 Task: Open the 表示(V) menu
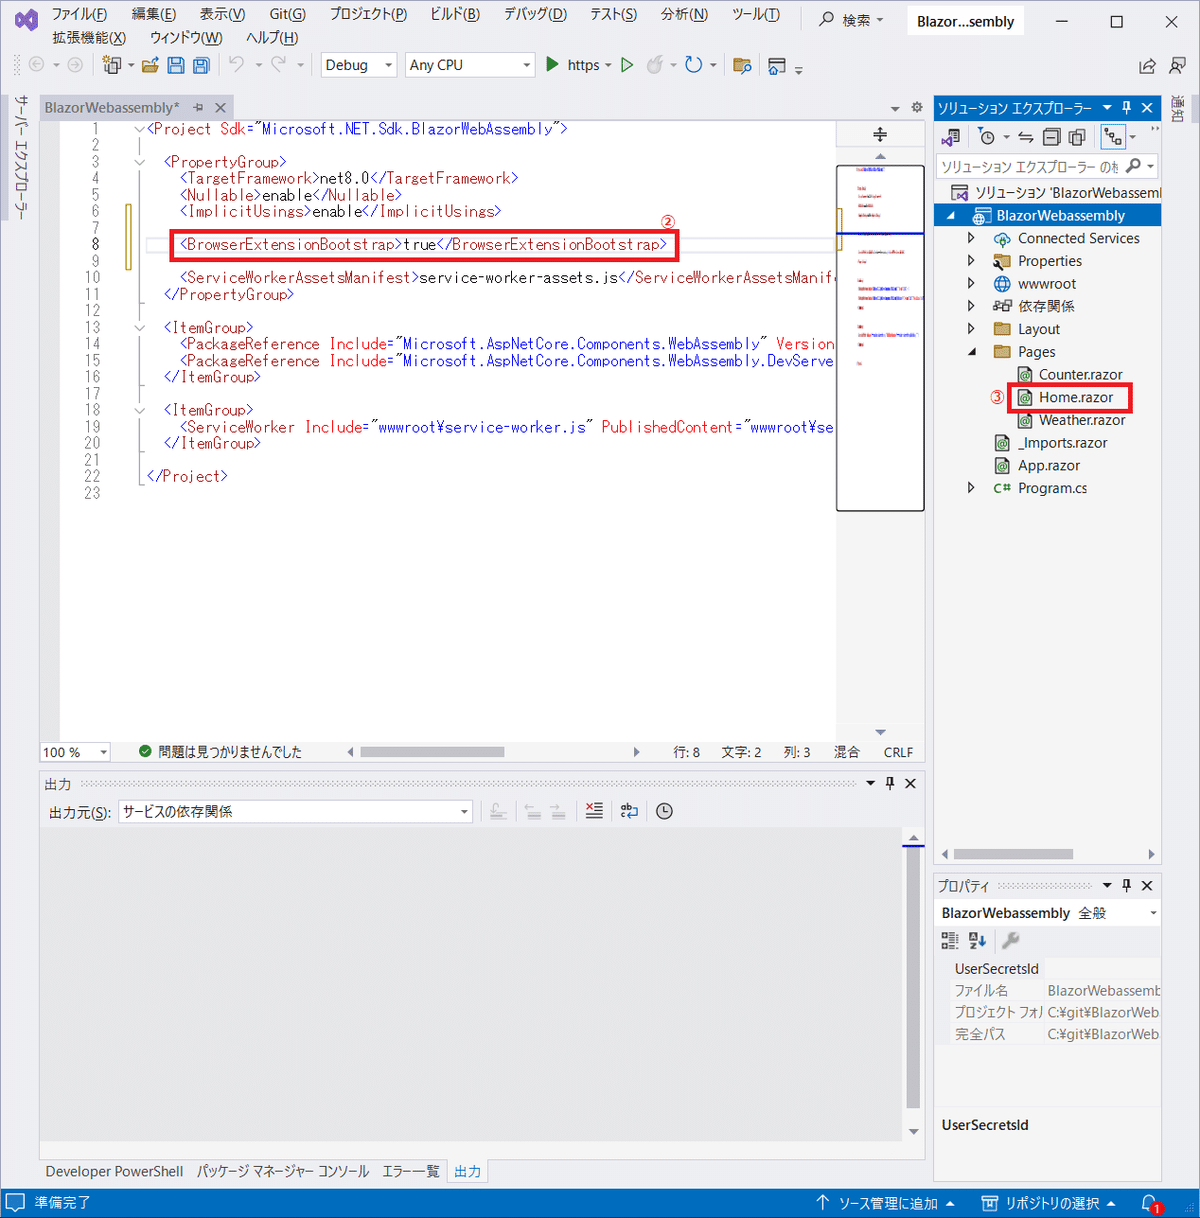(222, 14)
